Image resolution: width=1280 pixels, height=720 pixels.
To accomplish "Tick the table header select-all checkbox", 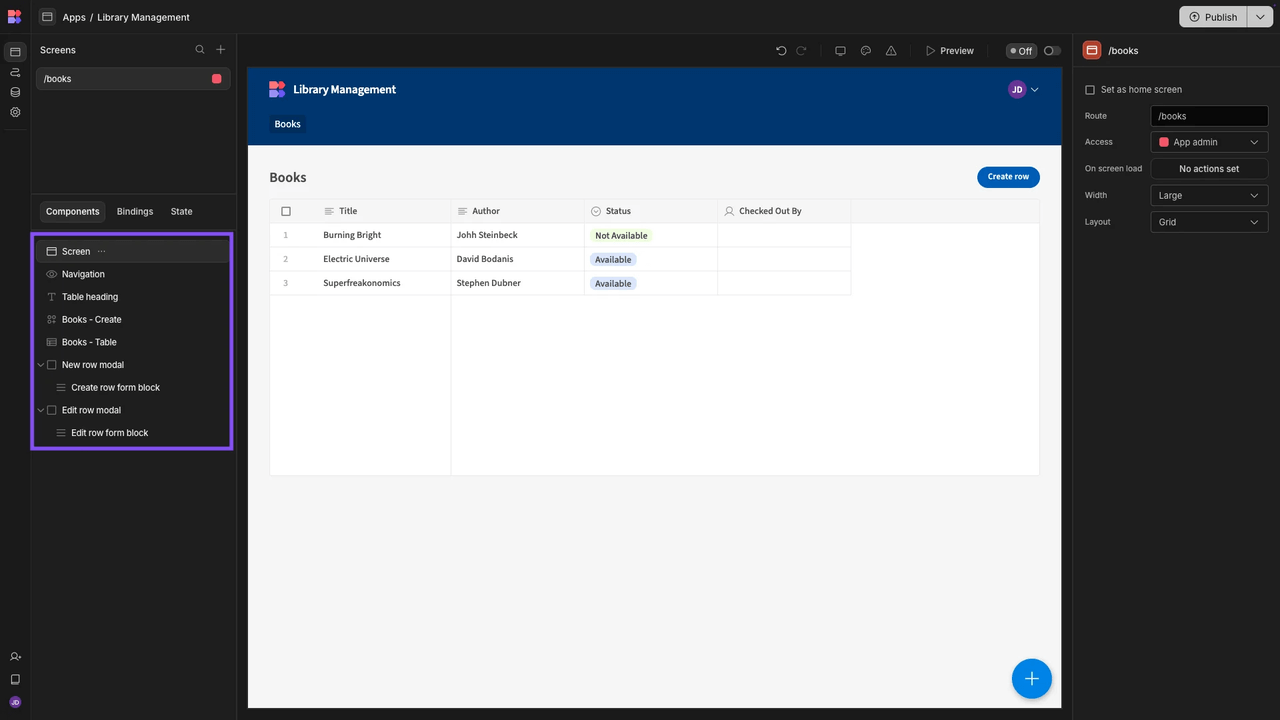I will (286, 211).
